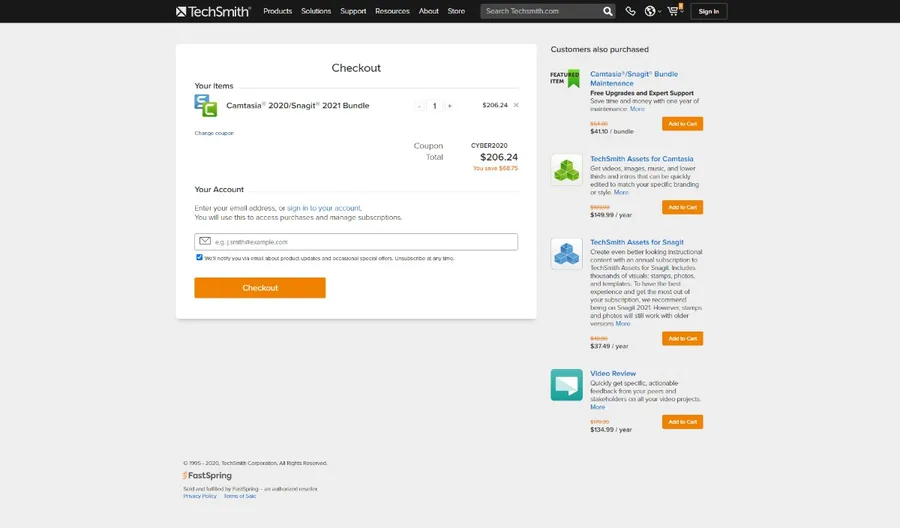Click the orange Checkout button

click(260, 288)
